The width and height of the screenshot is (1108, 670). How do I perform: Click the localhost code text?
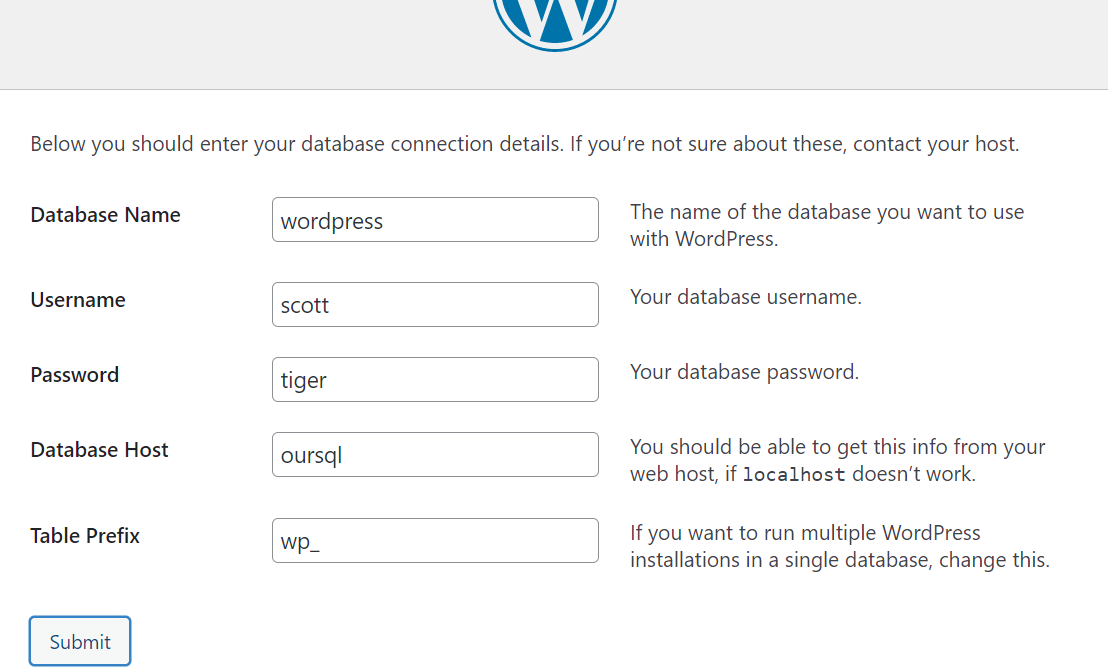coord(794,474)
